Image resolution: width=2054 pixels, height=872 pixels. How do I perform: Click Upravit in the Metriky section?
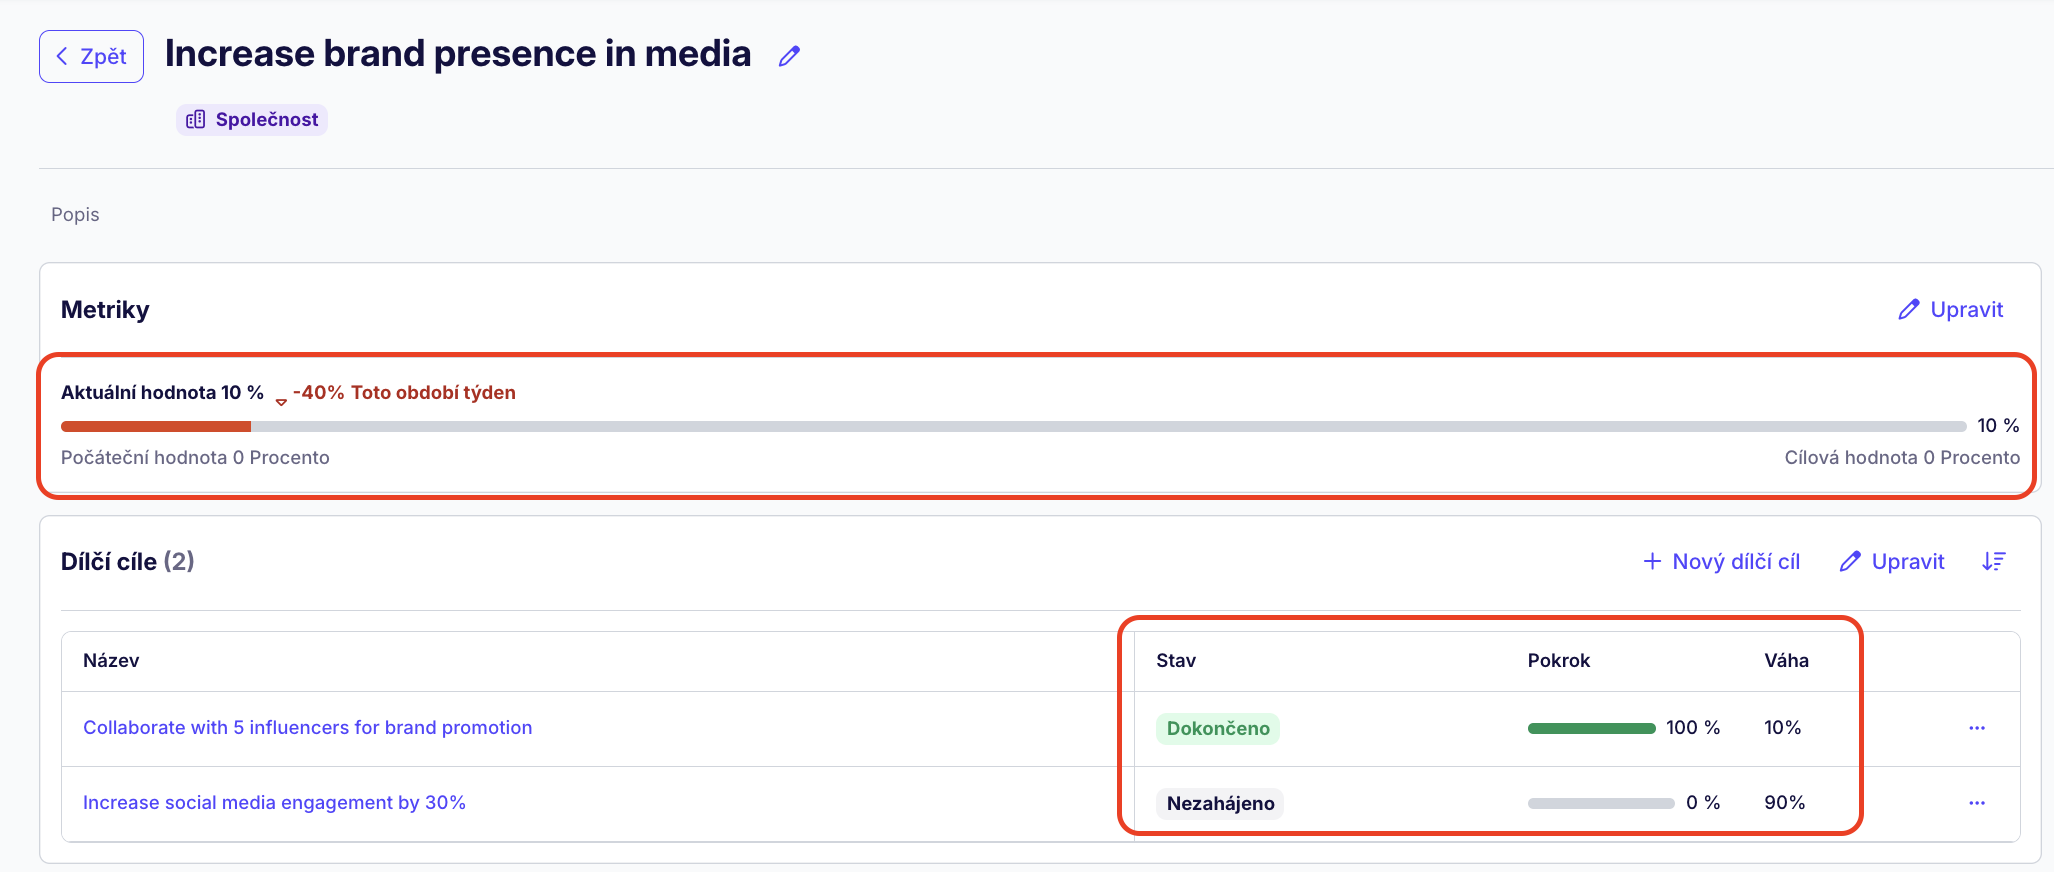pyautogui.click(x=1951, y=309)
